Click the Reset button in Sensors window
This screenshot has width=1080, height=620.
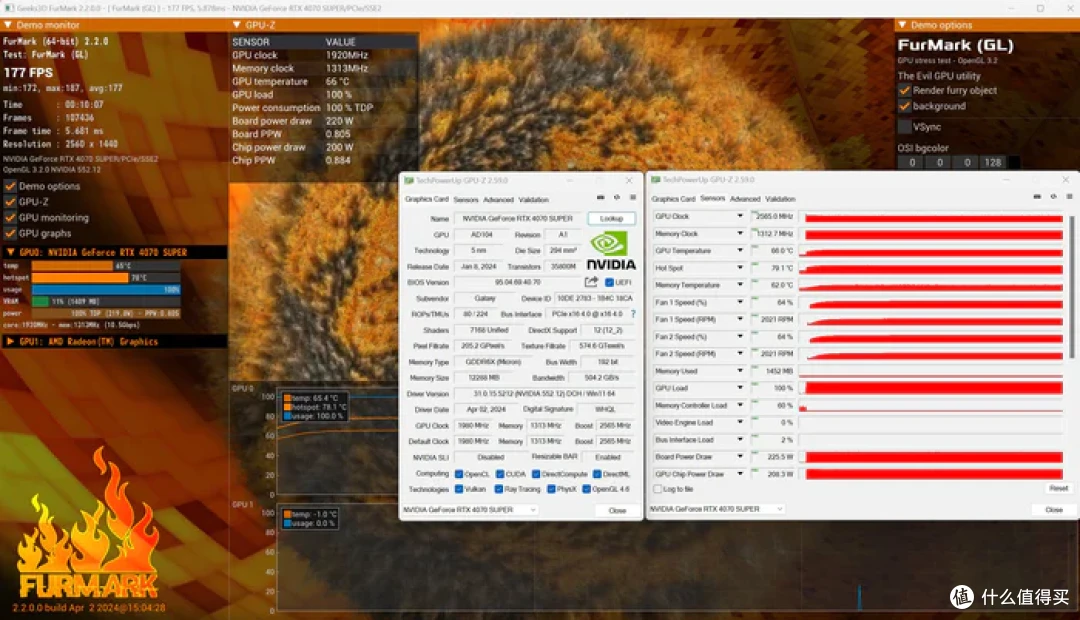pyautogui.click(x=1059, y=488)
